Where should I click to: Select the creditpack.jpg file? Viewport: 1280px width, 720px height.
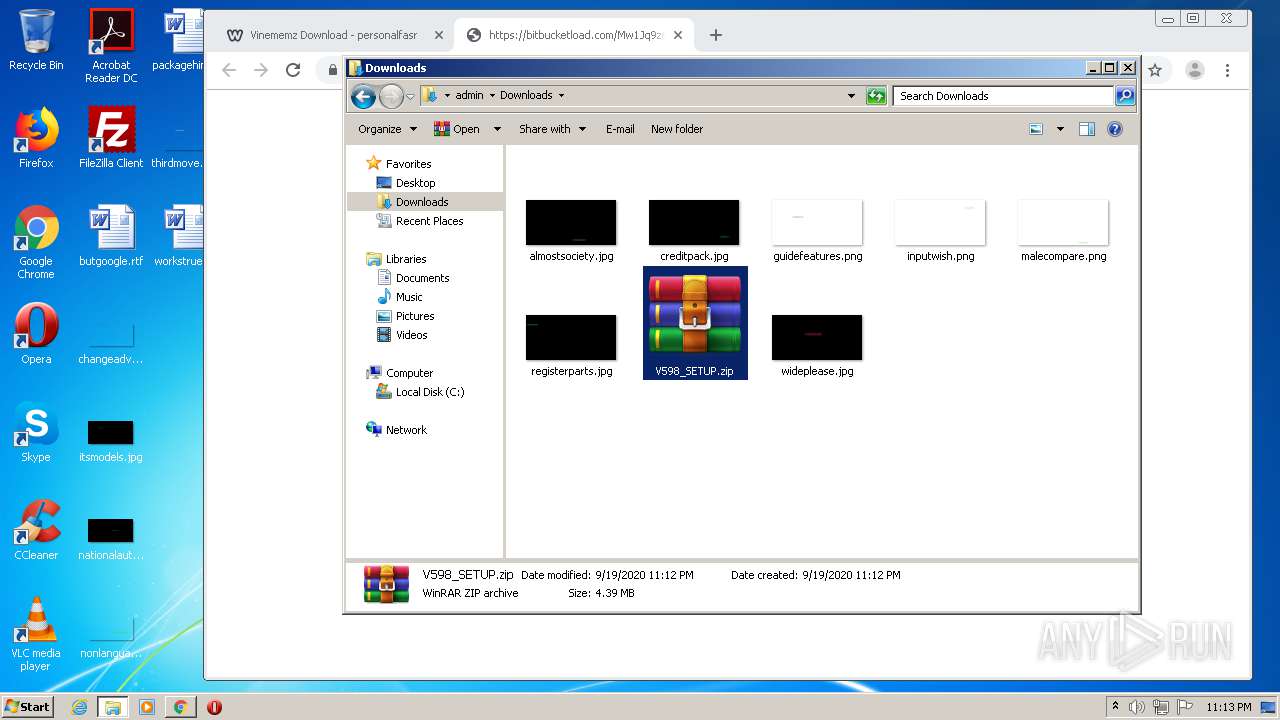pos(694,231)
